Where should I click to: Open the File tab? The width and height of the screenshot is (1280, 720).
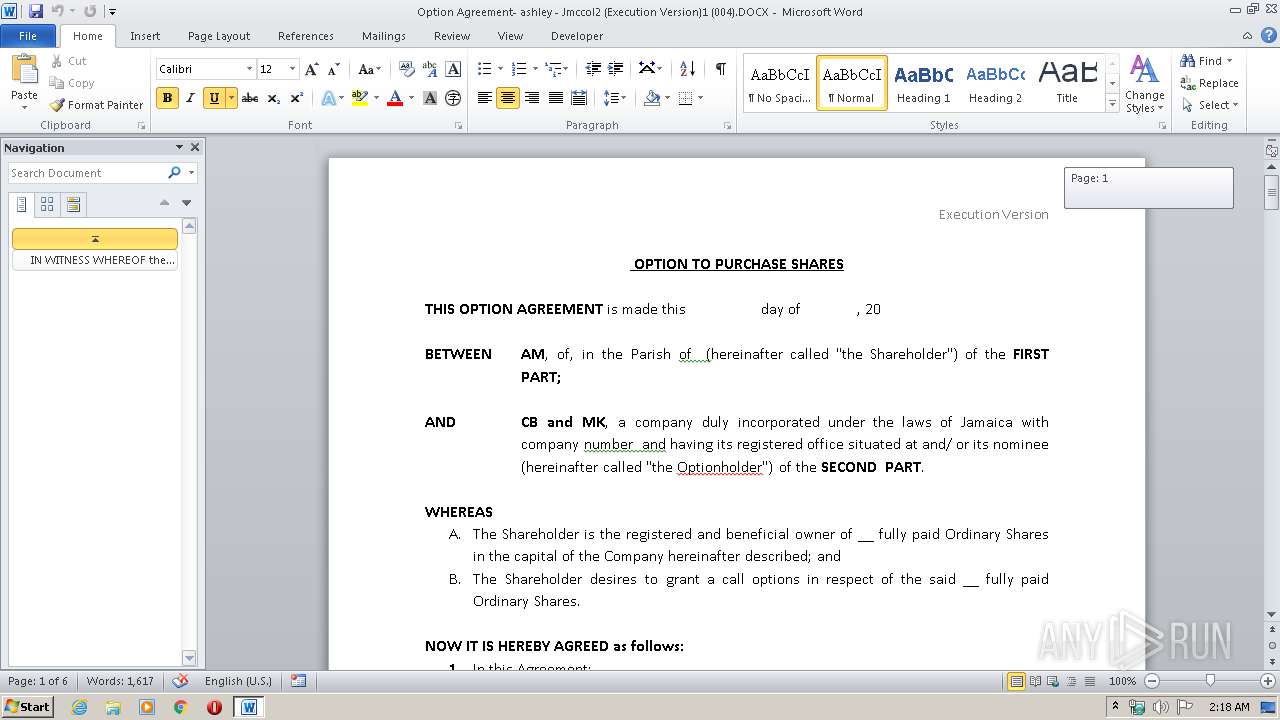pos(28,36)
